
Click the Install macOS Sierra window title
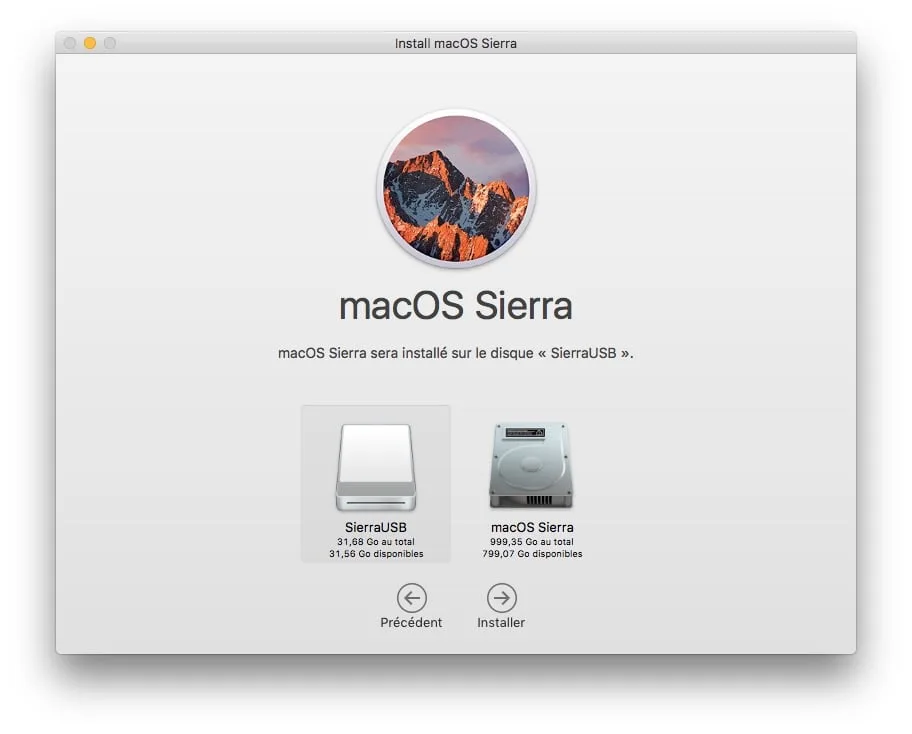click(x=456, y=43)
